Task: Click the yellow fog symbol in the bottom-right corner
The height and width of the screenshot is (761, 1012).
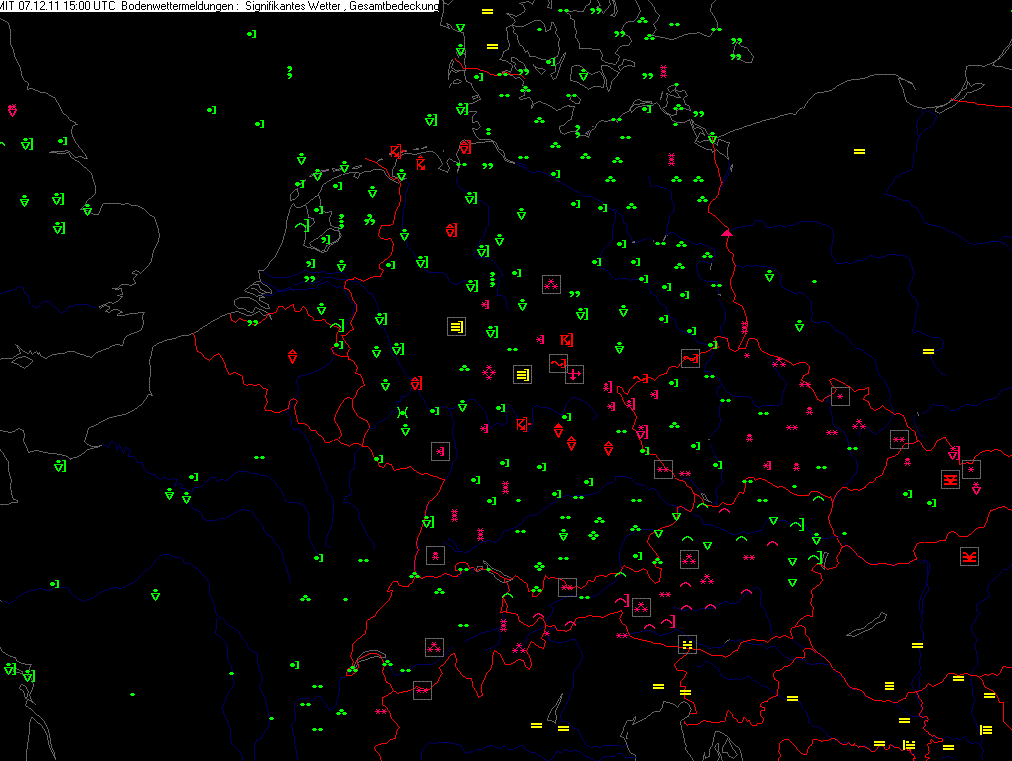Action: pos(986,729)
